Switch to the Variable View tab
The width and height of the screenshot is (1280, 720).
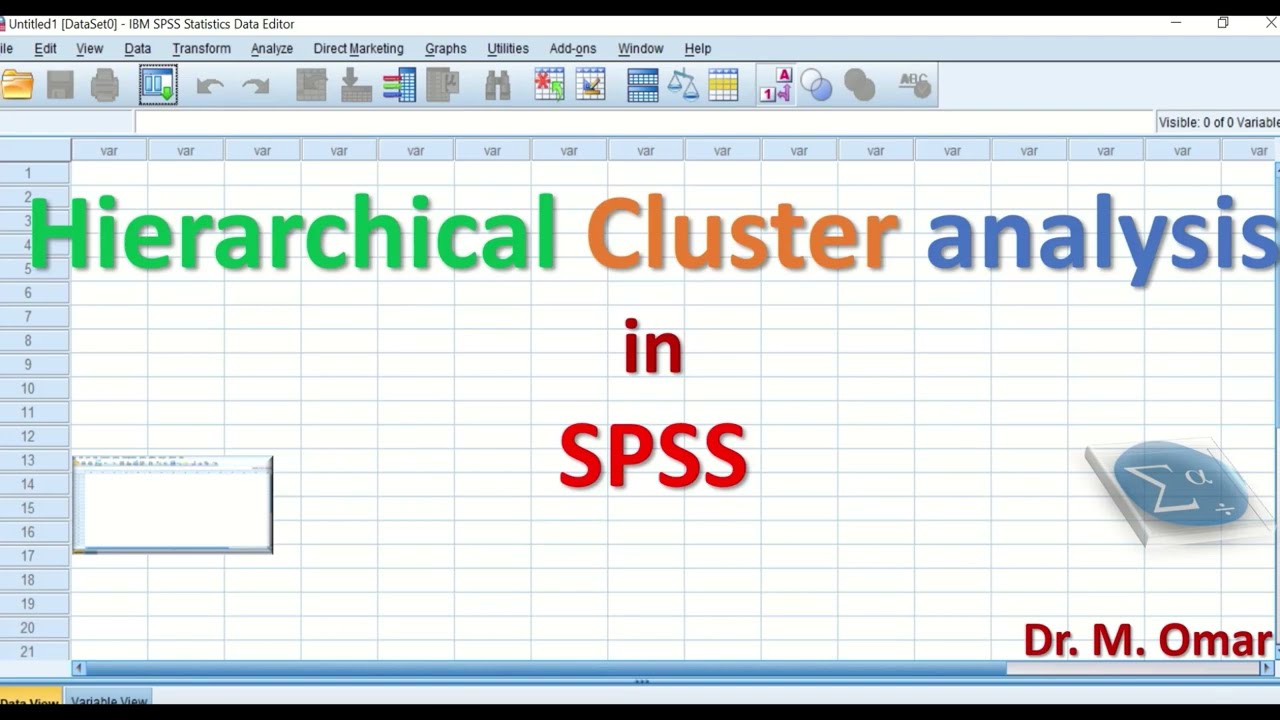tap(109, 699)
